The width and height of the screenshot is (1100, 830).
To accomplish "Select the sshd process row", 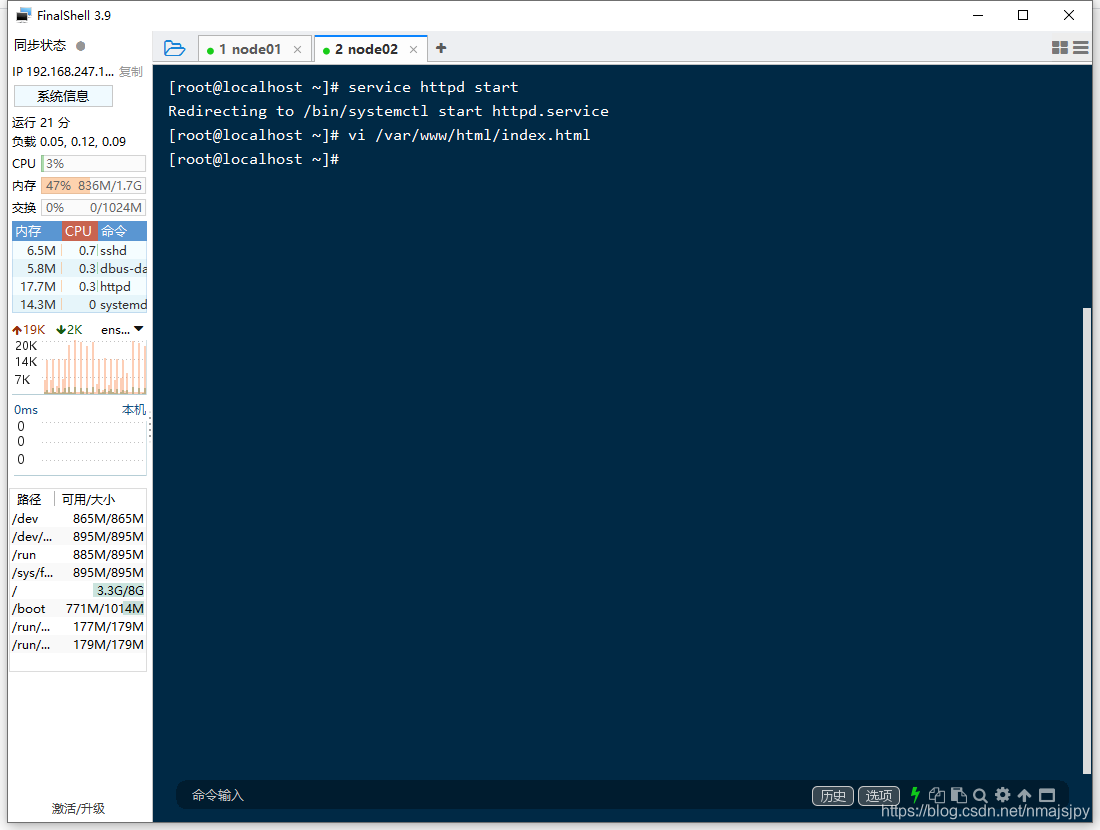I will pyautogui.click(x=79, y=250).
